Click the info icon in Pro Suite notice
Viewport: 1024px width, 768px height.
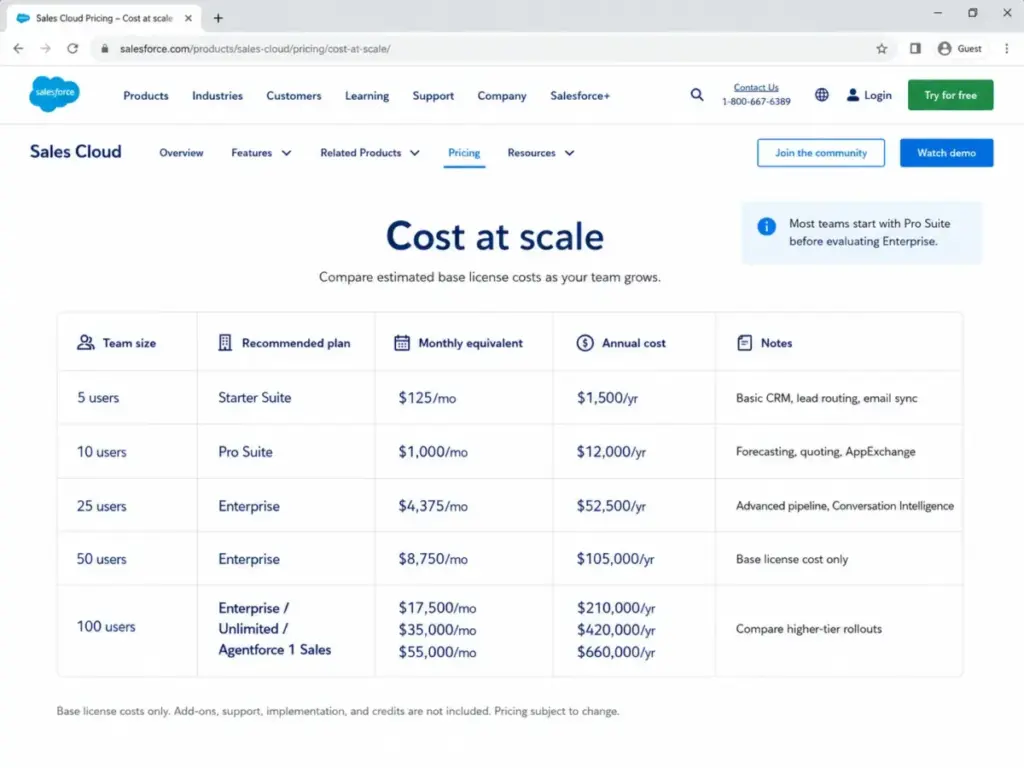[x=766, y=226]
